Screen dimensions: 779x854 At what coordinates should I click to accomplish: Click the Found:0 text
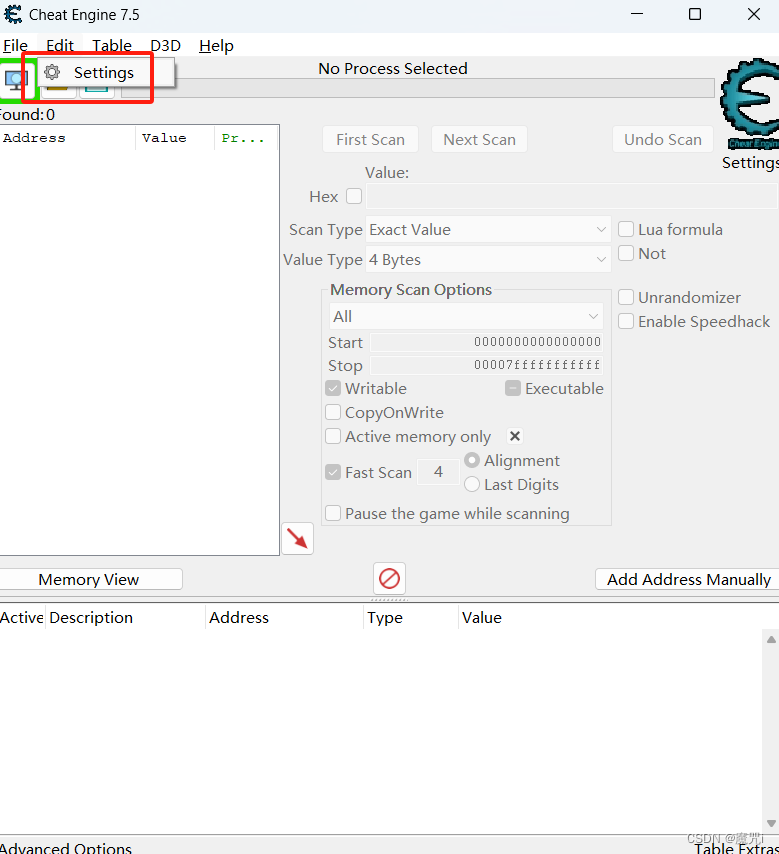point(26,114)
